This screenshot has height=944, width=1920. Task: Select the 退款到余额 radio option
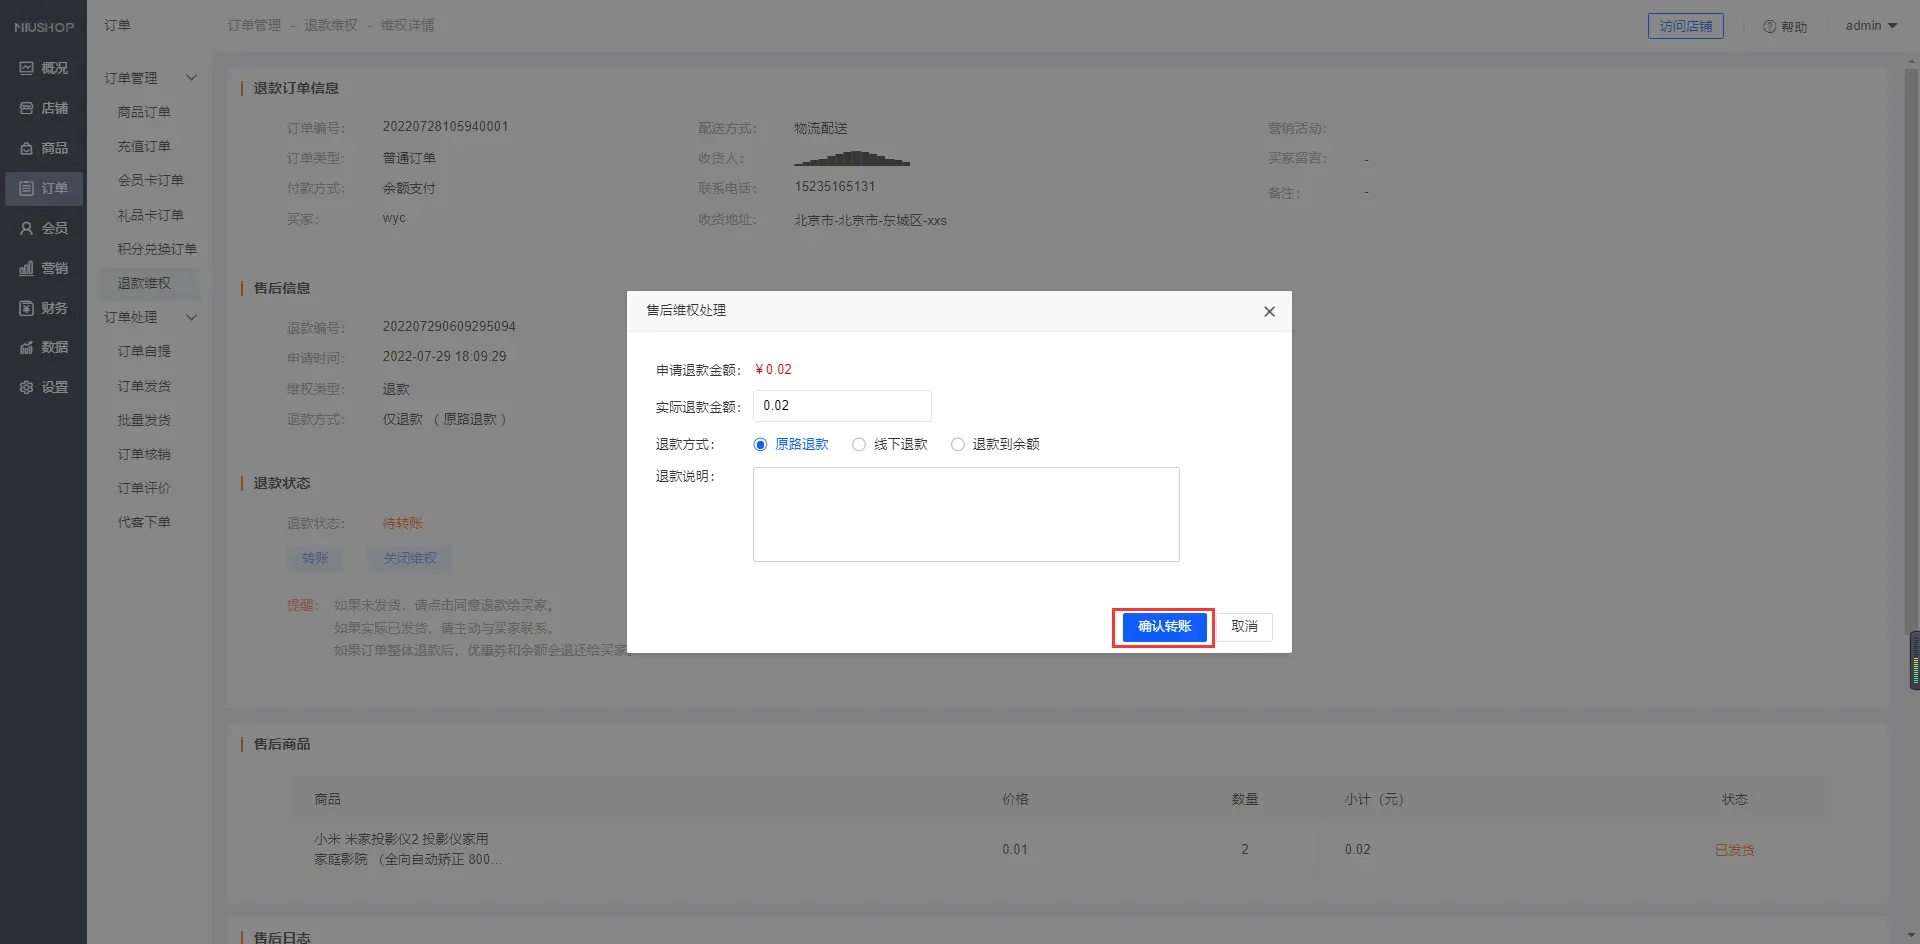click(958, 445)
